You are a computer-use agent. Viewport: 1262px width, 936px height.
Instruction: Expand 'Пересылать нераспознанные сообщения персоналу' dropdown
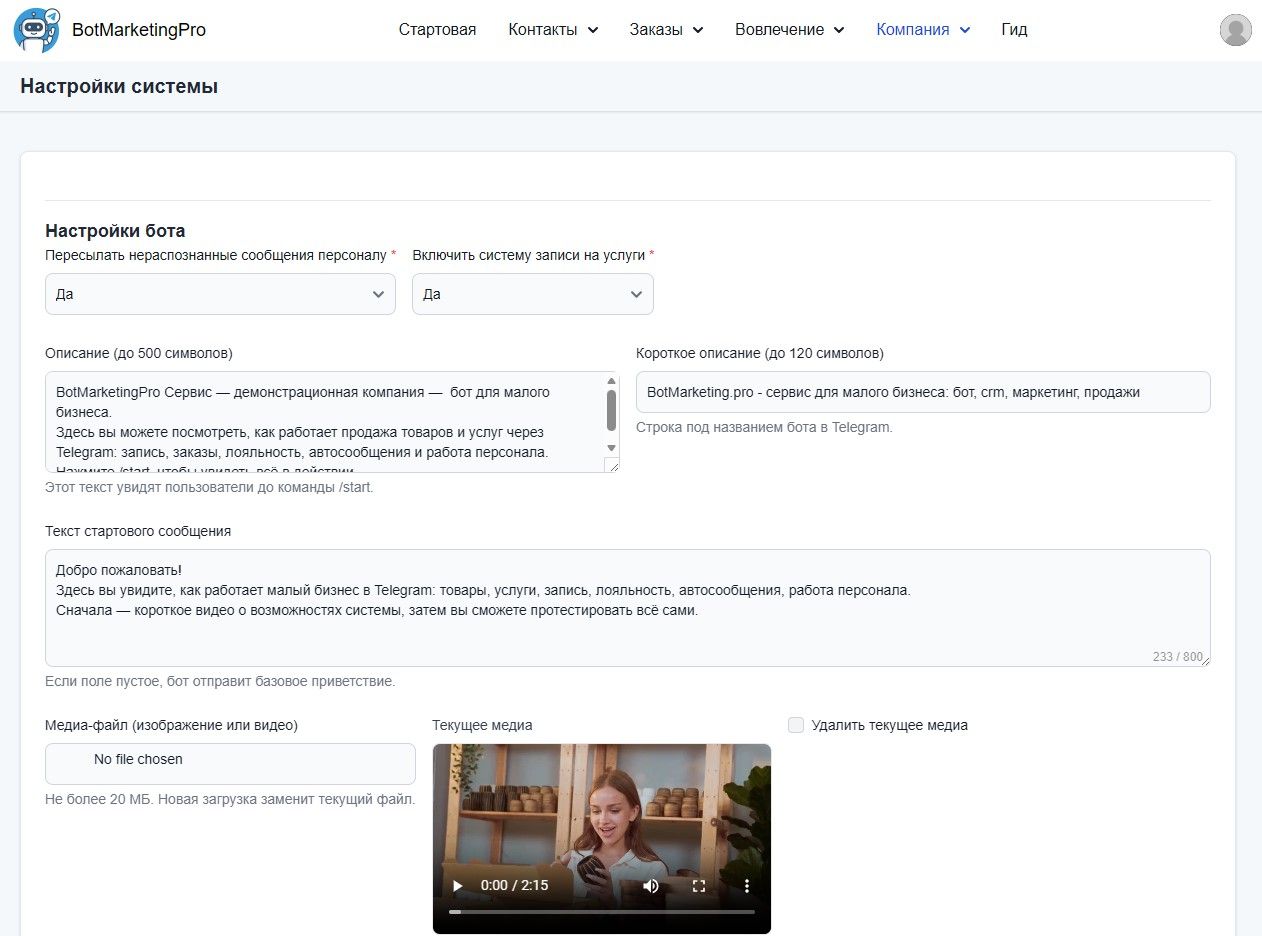click(220, 294)
